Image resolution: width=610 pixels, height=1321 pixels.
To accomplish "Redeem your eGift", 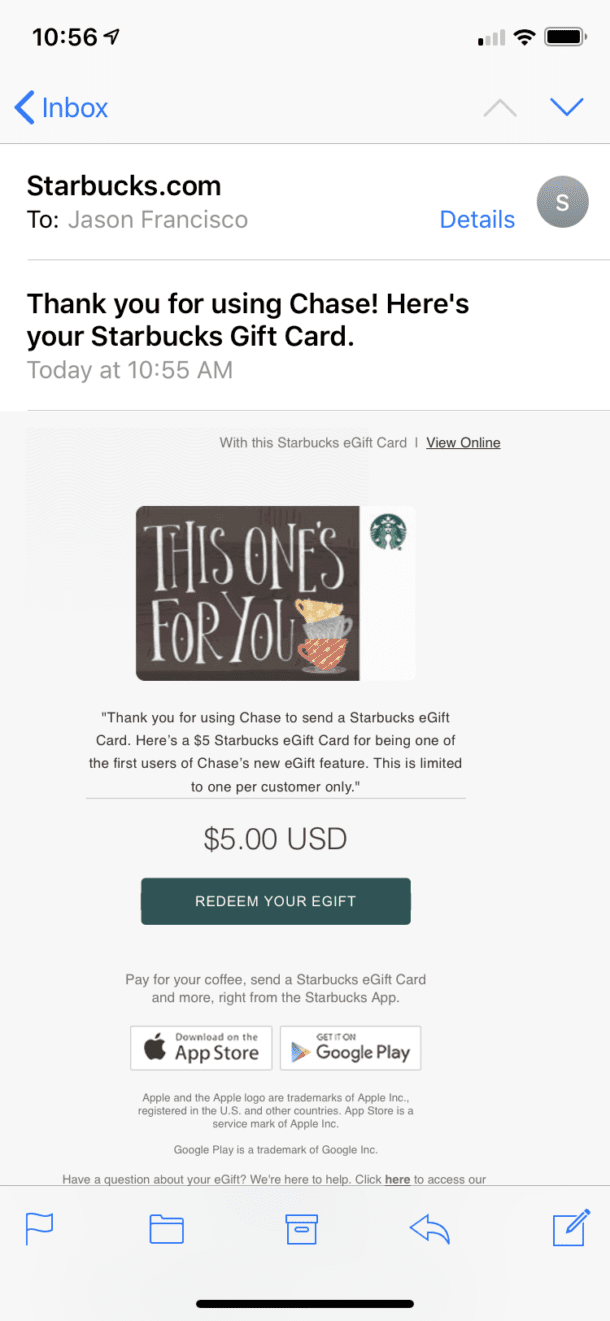I will click(x=275, y=901).
